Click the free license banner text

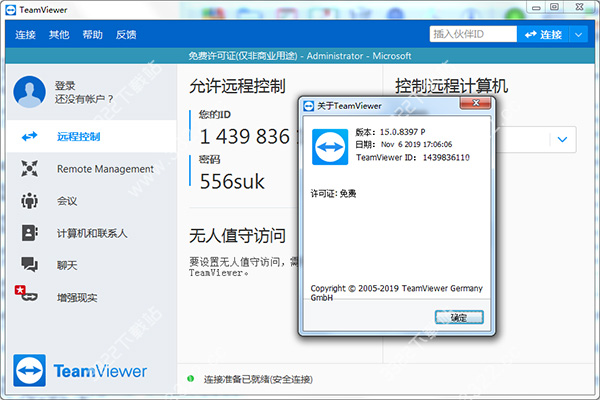point(300,56)
